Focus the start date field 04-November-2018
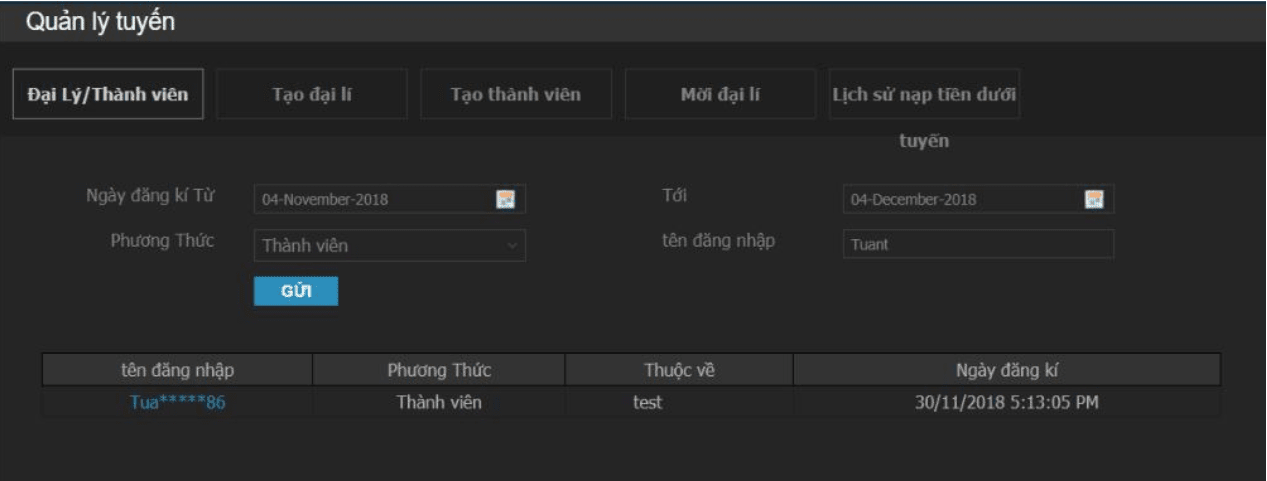Image resolution: width=1267 pixels, height=481 pixels. 390,199
